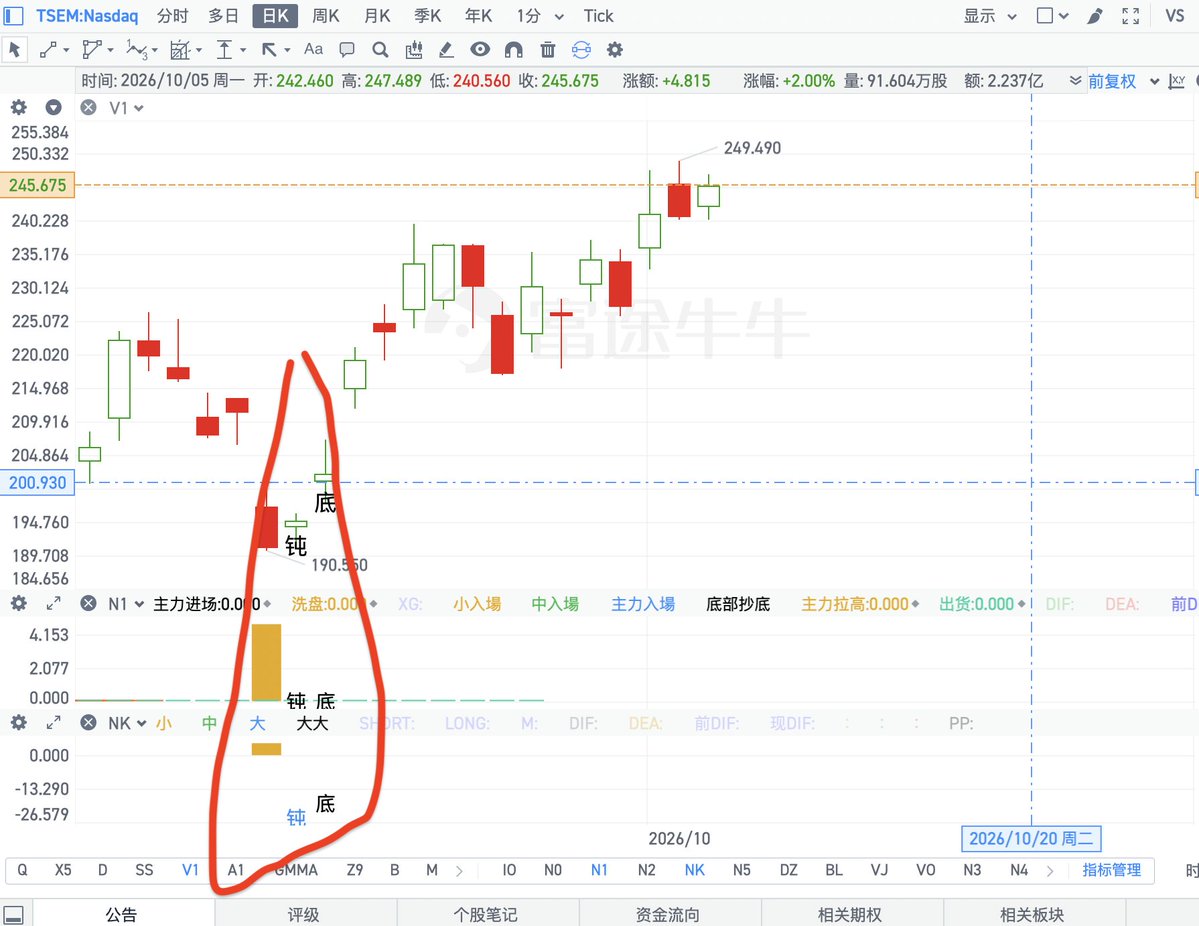
Task: Select the GMMA indicator shortcut
Action: [296, 870]
